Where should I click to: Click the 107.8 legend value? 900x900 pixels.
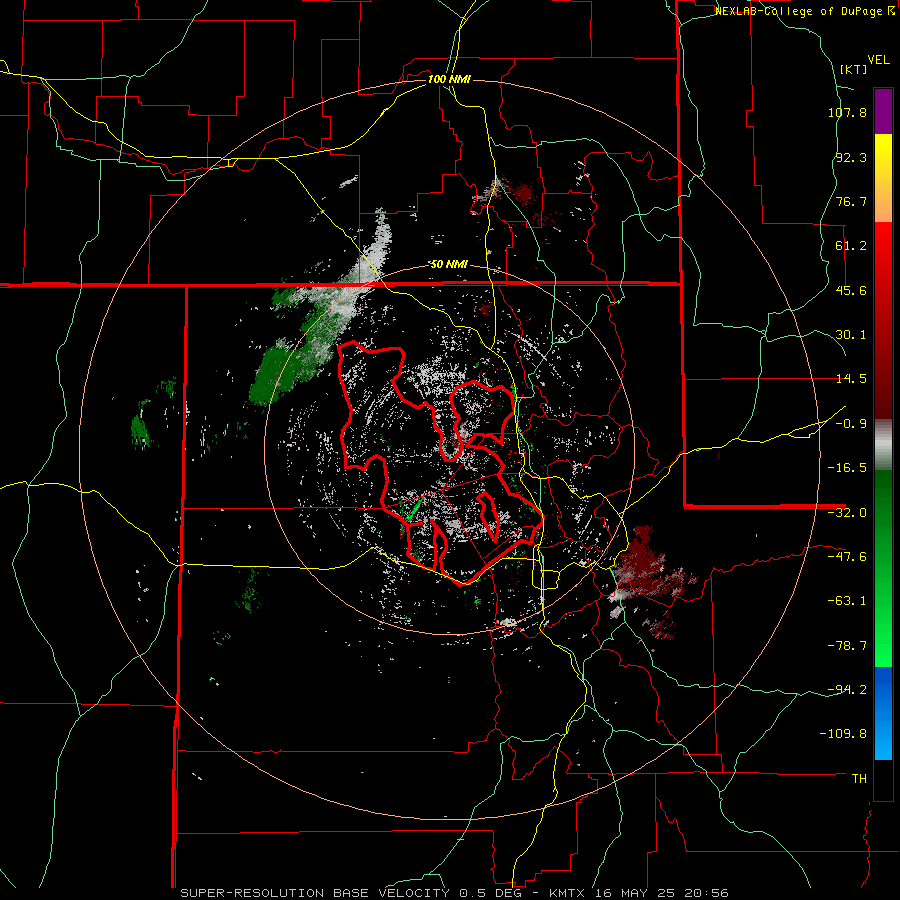point(847,112)
